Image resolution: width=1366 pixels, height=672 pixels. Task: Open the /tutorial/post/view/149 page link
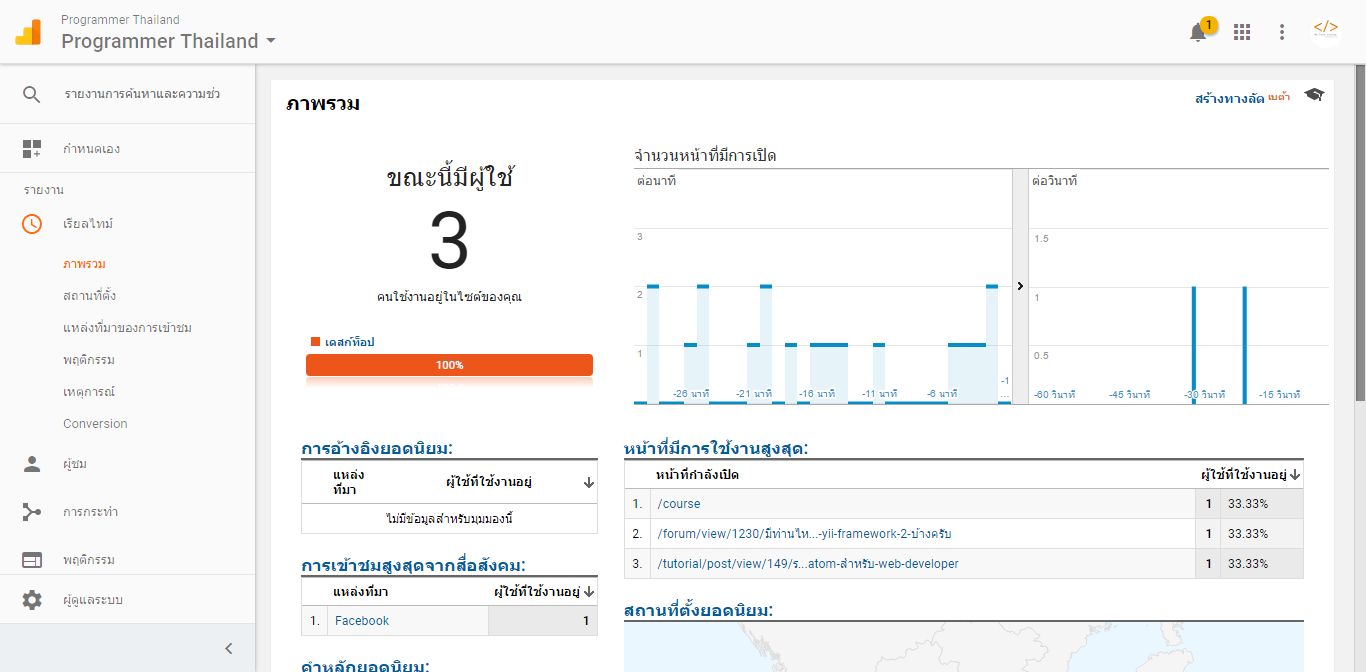[808, 564]
